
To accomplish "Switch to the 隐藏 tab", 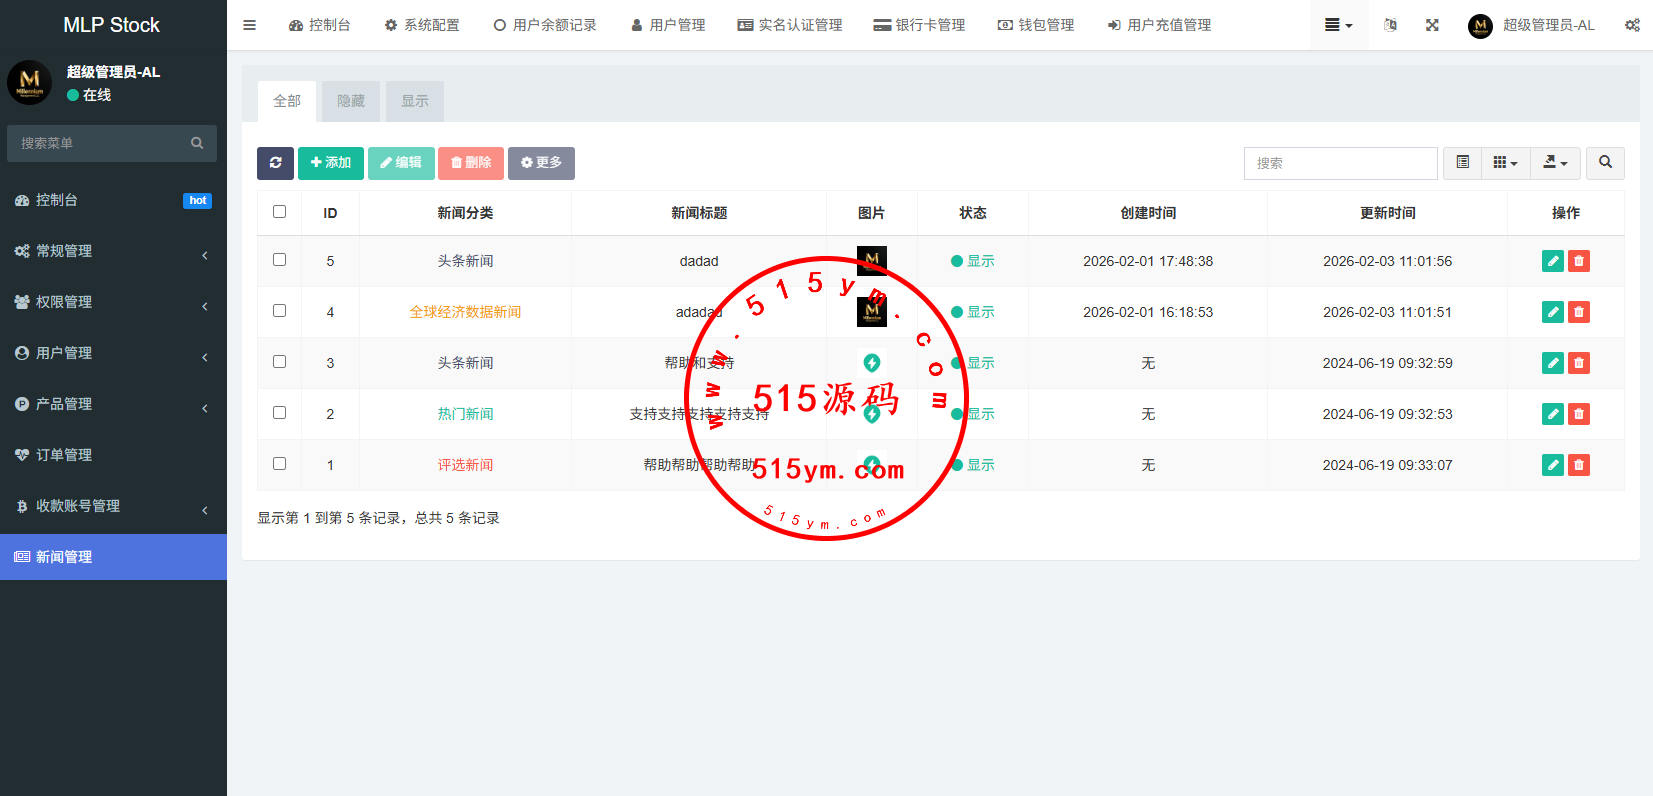I will point(351,101).
